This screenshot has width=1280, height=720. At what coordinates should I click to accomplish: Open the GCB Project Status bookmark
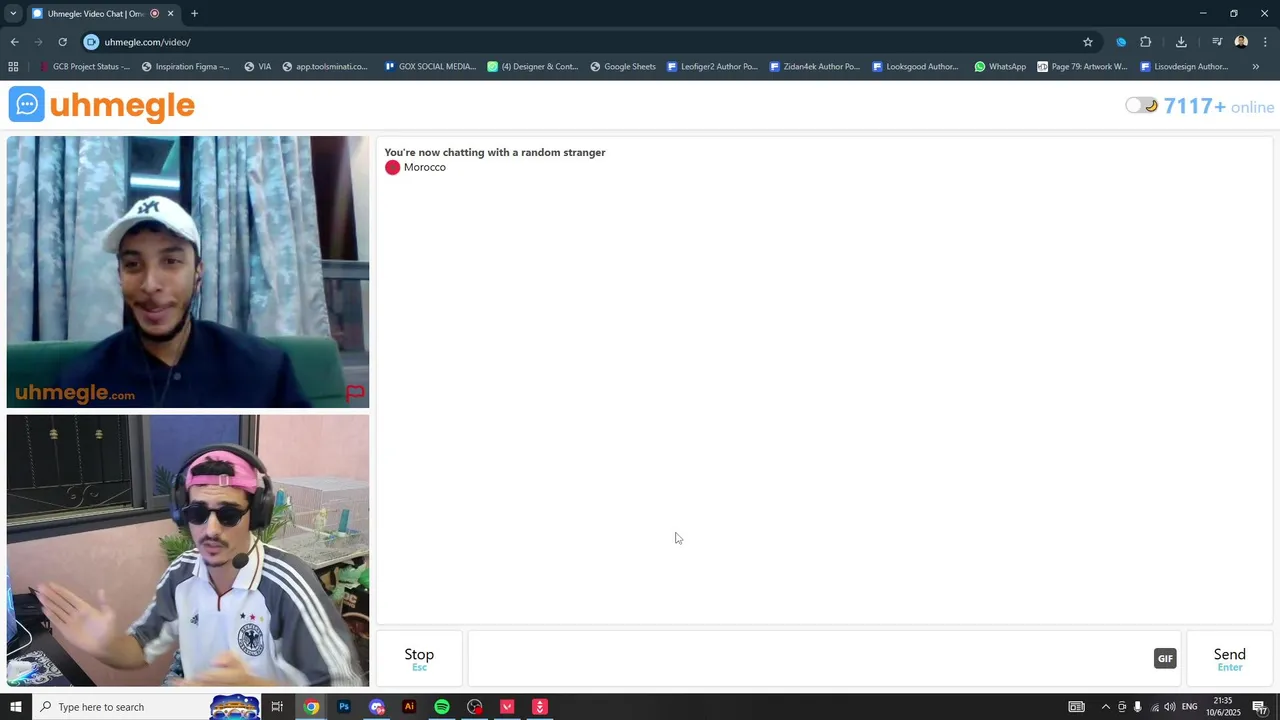pyautogui.click(x=84, y=67)
